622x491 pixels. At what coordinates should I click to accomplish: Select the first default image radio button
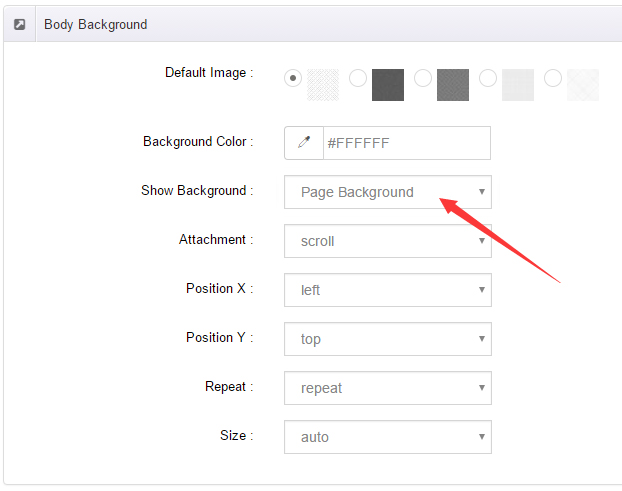tap(293, 78)
